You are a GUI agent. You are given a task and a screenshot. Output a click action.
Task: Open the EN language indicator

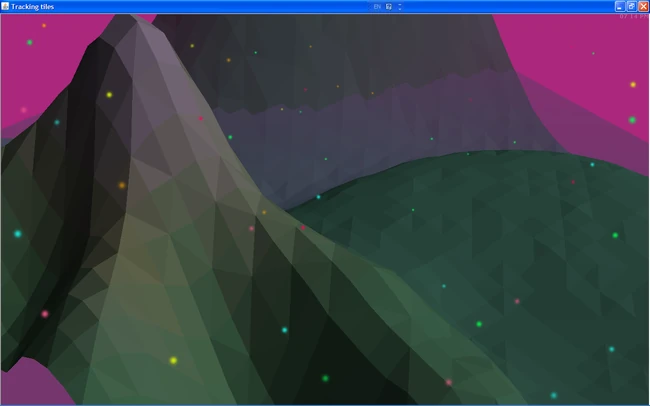pos(377,7)
